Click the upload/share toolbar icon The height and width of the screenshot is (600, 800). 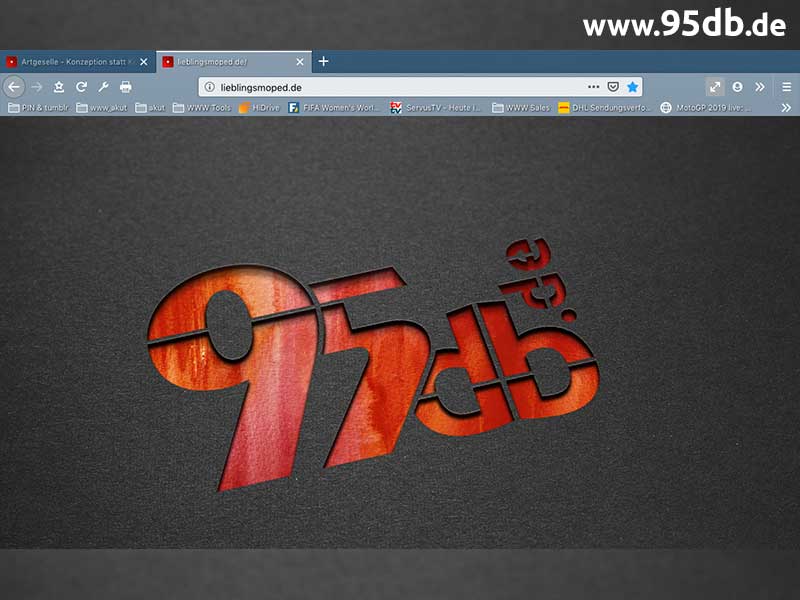59,87
